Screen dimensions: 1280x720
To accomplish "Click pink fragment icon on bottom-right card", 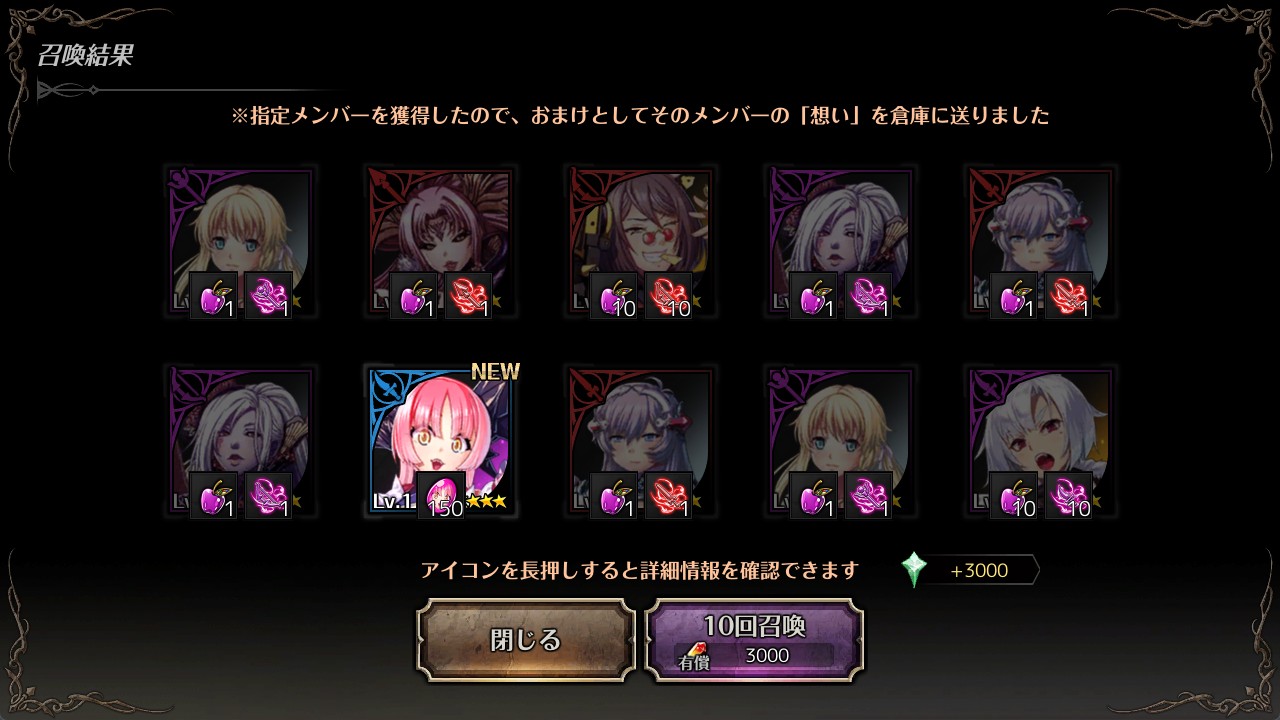I will pos(1069,495).
